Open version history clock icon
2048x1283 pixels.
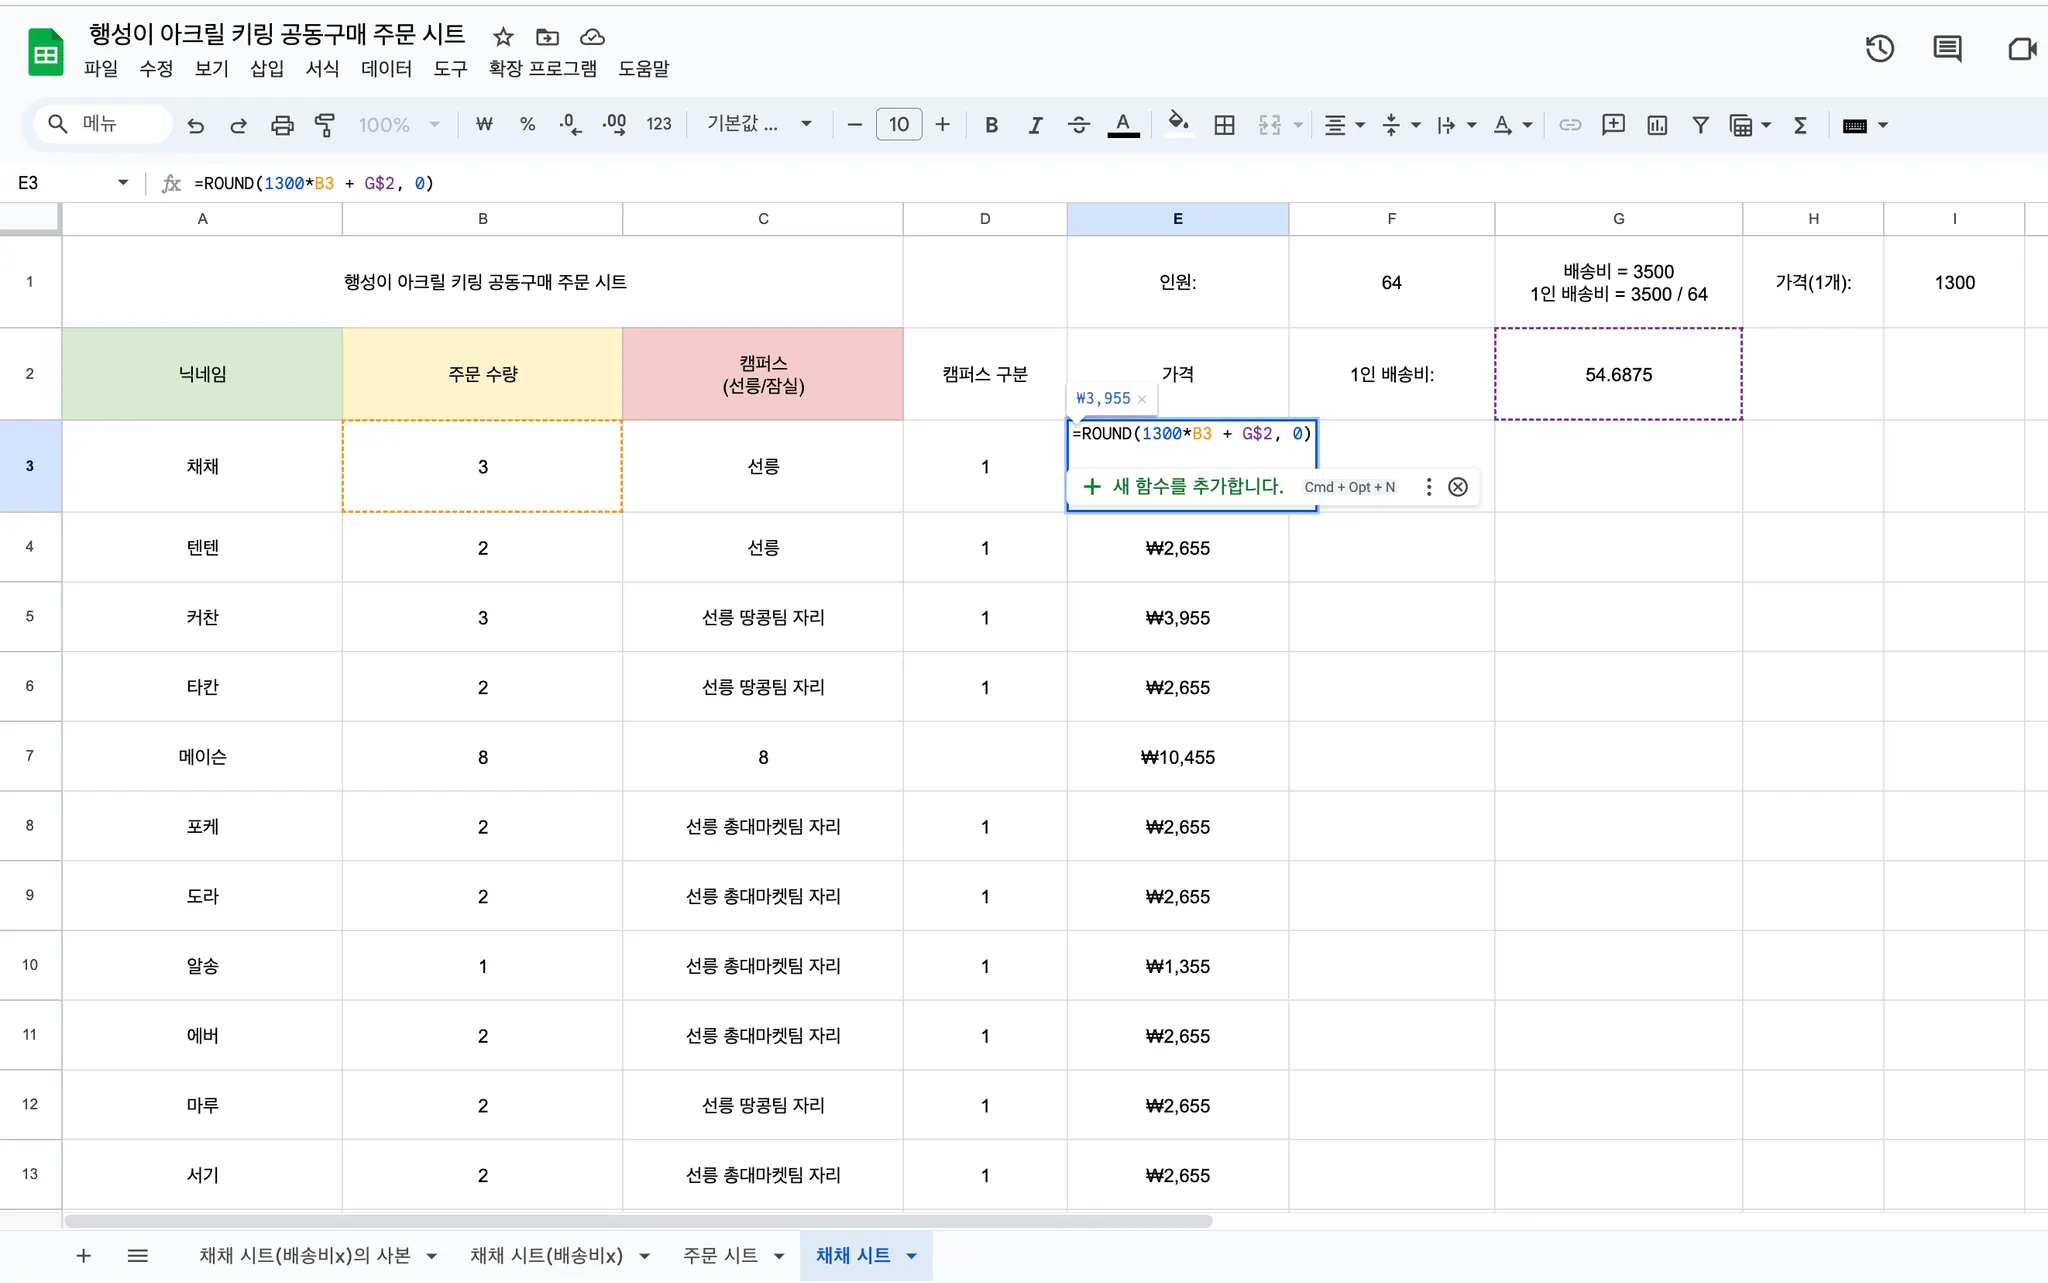pyautogui.click(x=1879, y=49)
